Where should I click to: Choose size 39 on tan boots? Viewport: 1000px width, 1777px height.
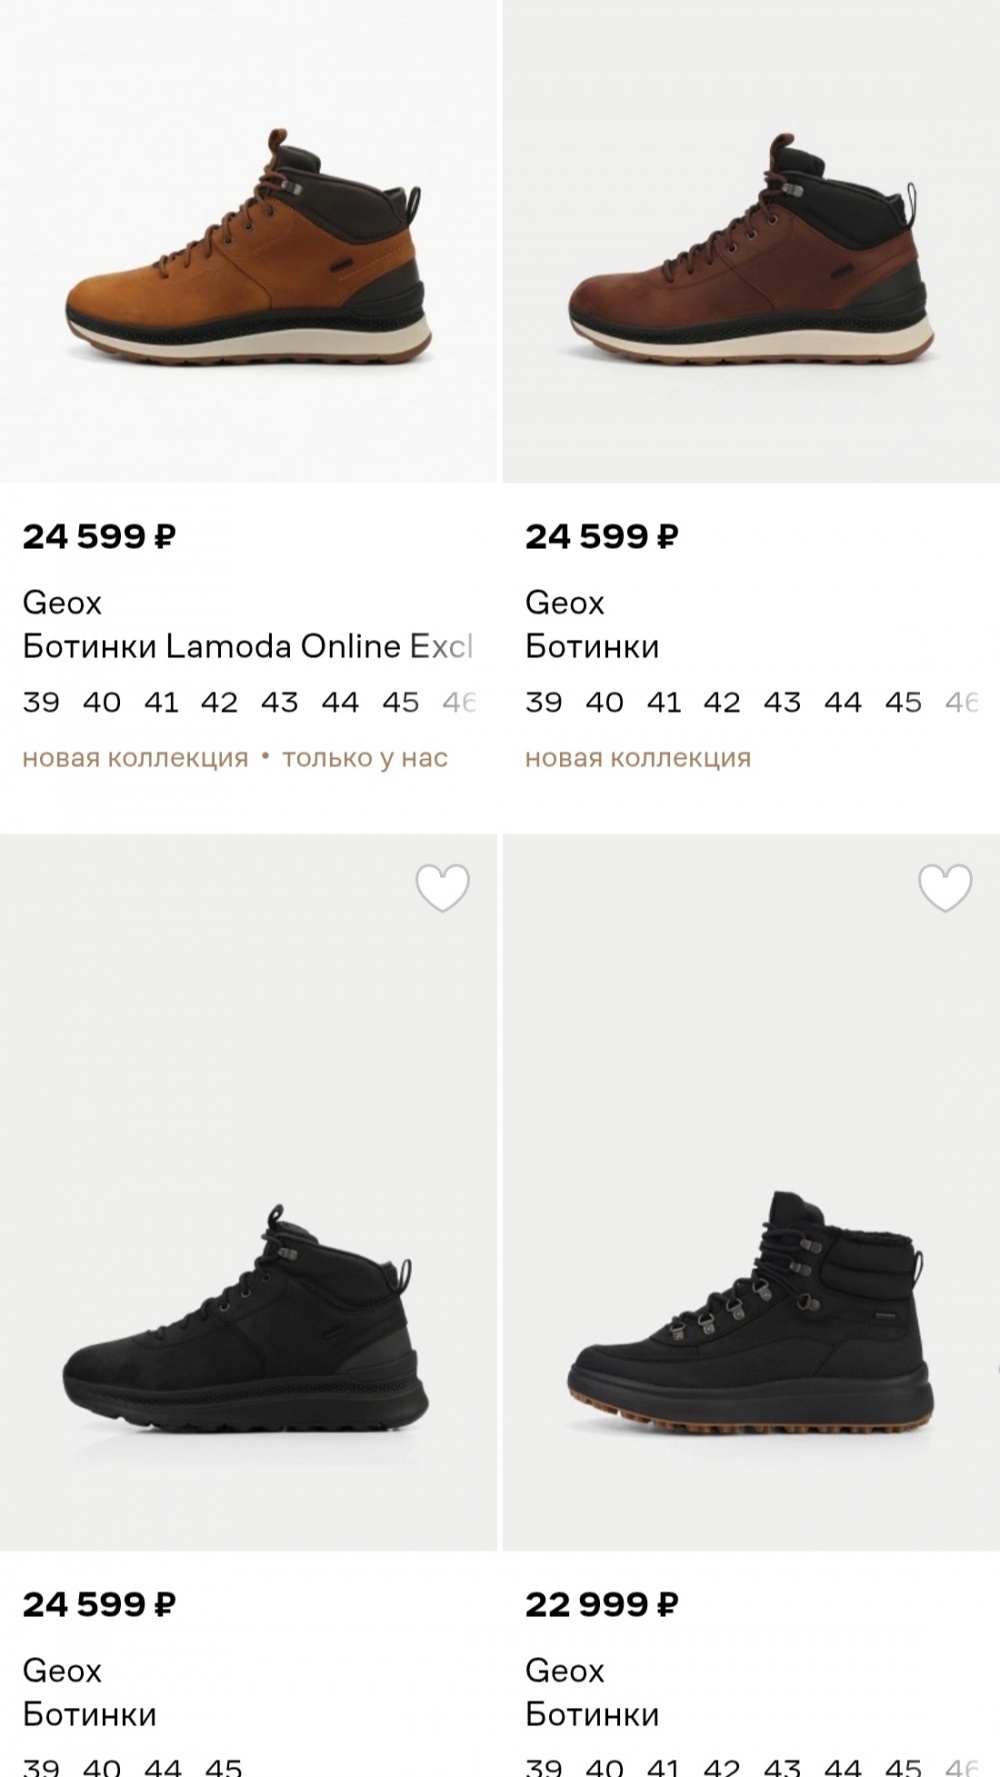(x=41, y=703)
